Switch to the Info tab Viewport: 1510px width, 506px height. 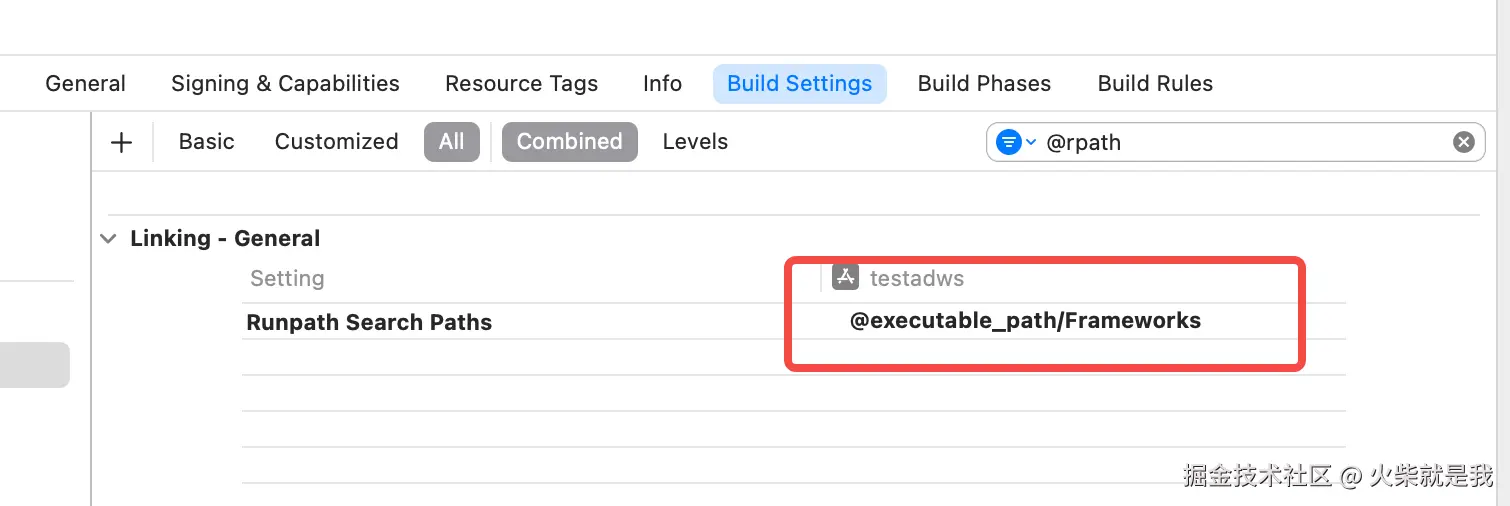click(662, 84)
